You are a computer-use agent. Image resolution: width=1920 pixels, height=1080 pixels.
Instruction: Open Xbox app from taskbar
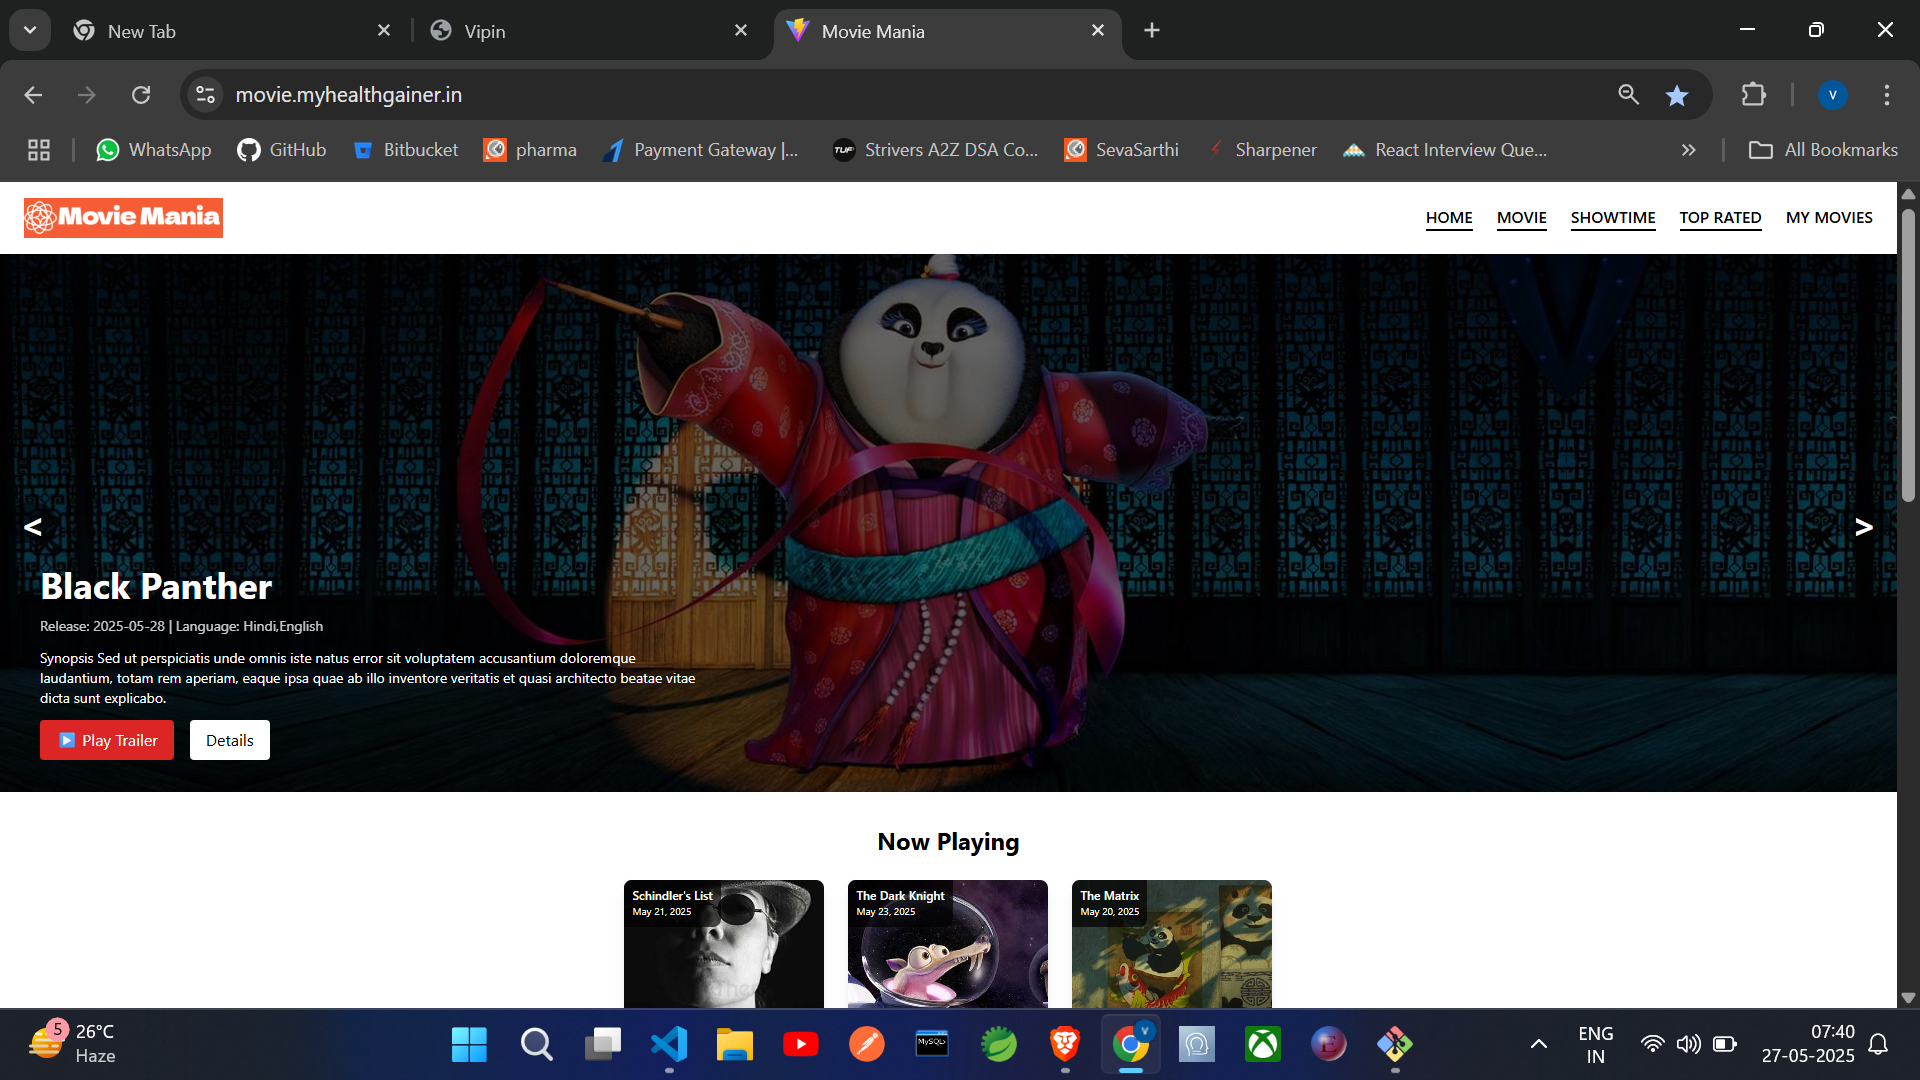(x=1263, y=1044)
